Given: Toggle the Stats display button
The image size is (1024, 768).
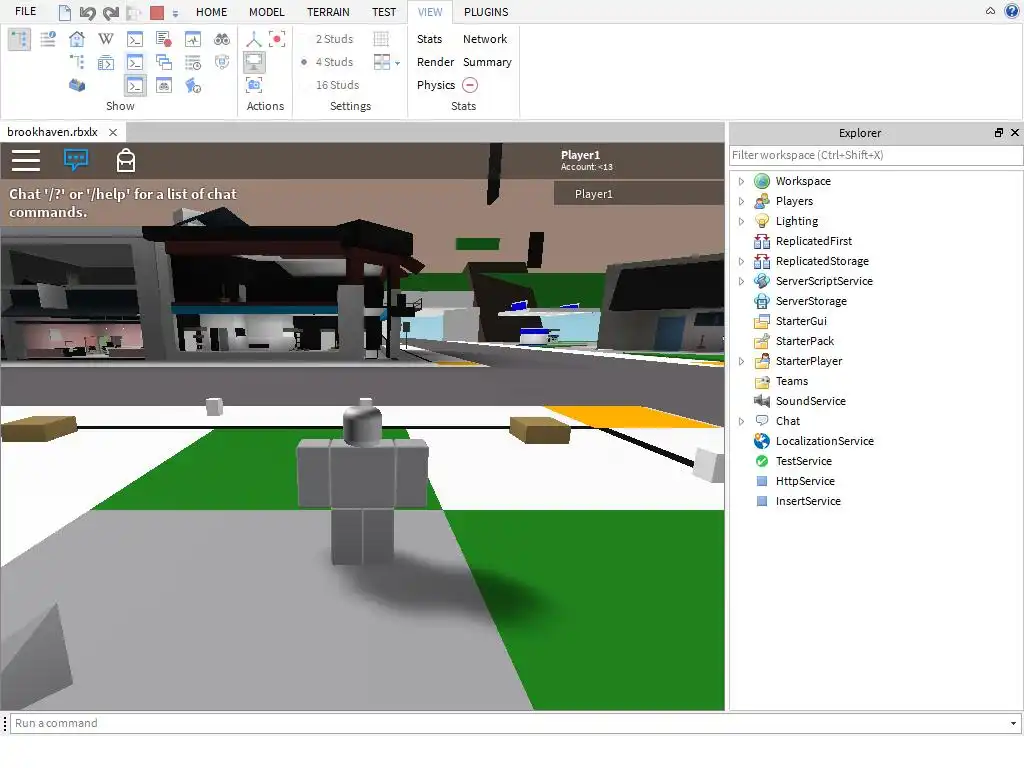Looking at the screenshot, I should point(430,39).
